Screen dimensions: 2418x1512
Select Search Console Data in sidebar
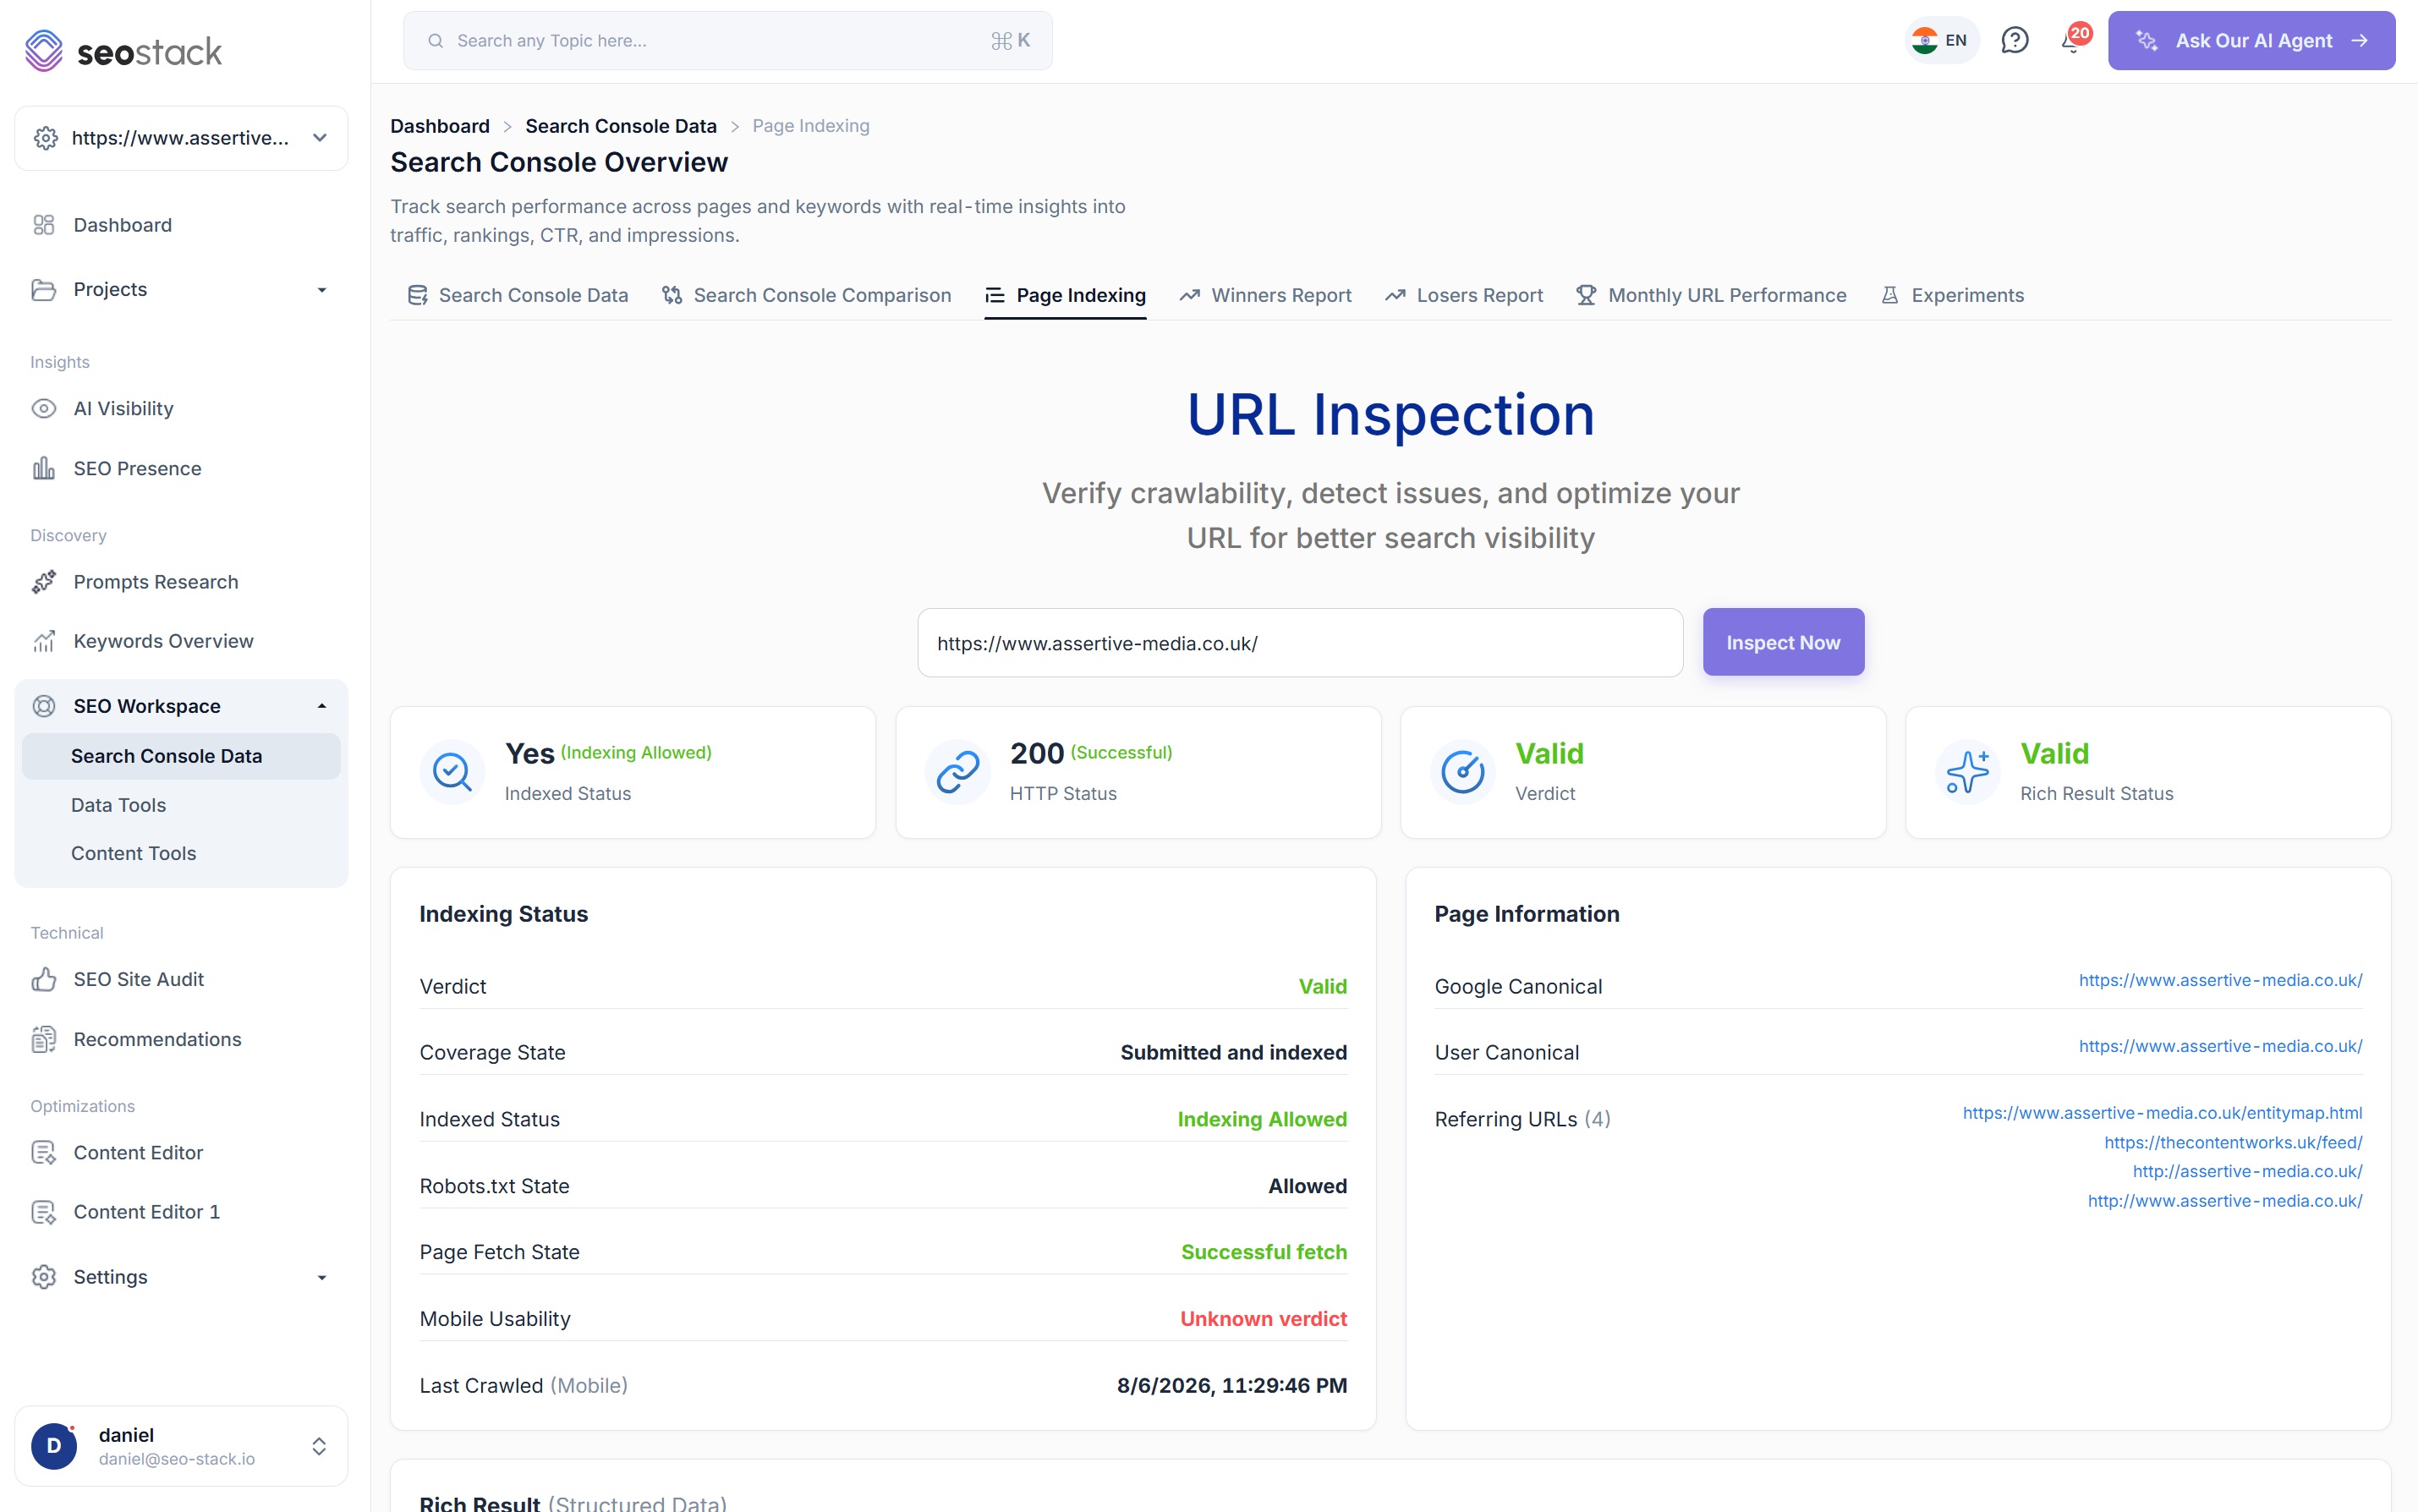(181, 756)
